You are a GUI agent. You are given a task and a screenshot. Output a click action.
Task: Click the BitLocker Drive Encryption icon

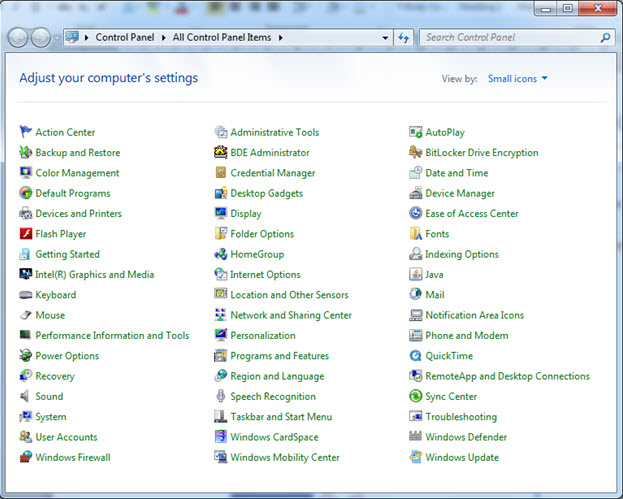[416, 152]
